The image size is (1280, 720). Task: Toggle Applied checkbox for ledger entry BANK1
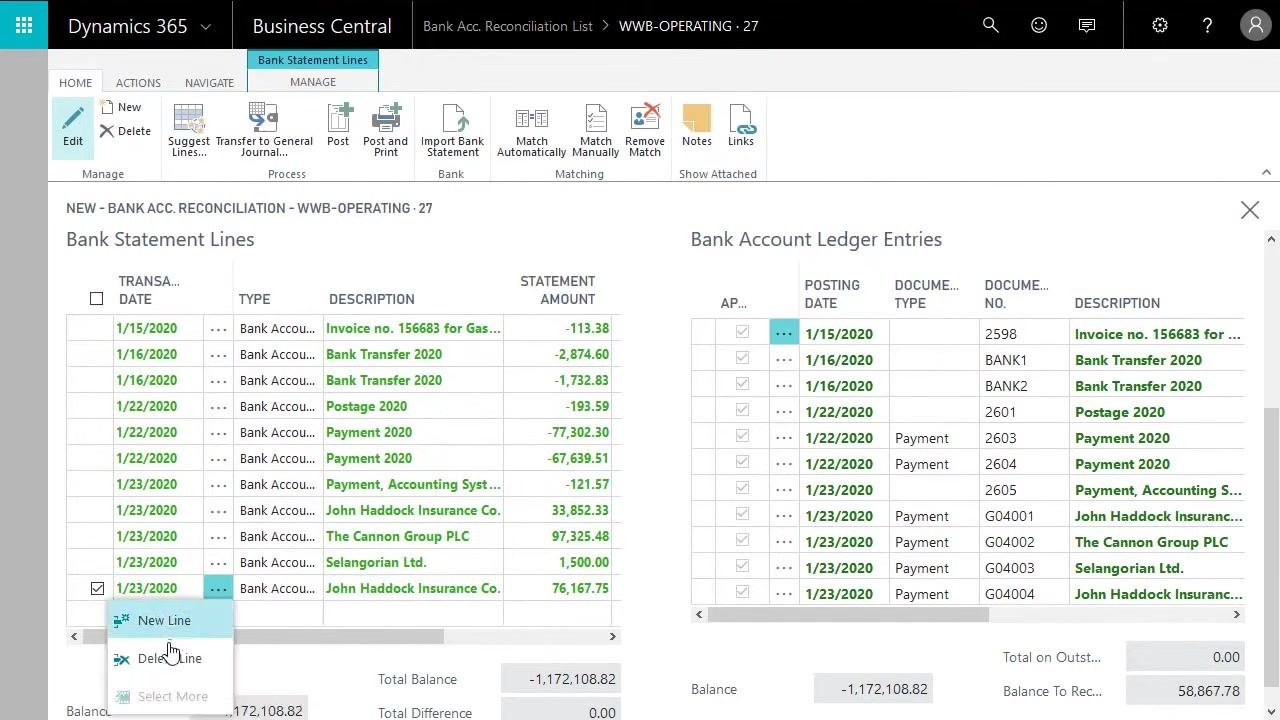coord(742,358)
